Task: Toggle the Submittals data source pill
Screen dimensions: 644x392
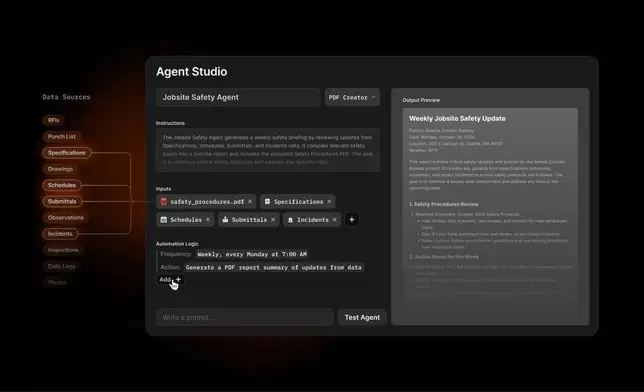Action: 62,201
